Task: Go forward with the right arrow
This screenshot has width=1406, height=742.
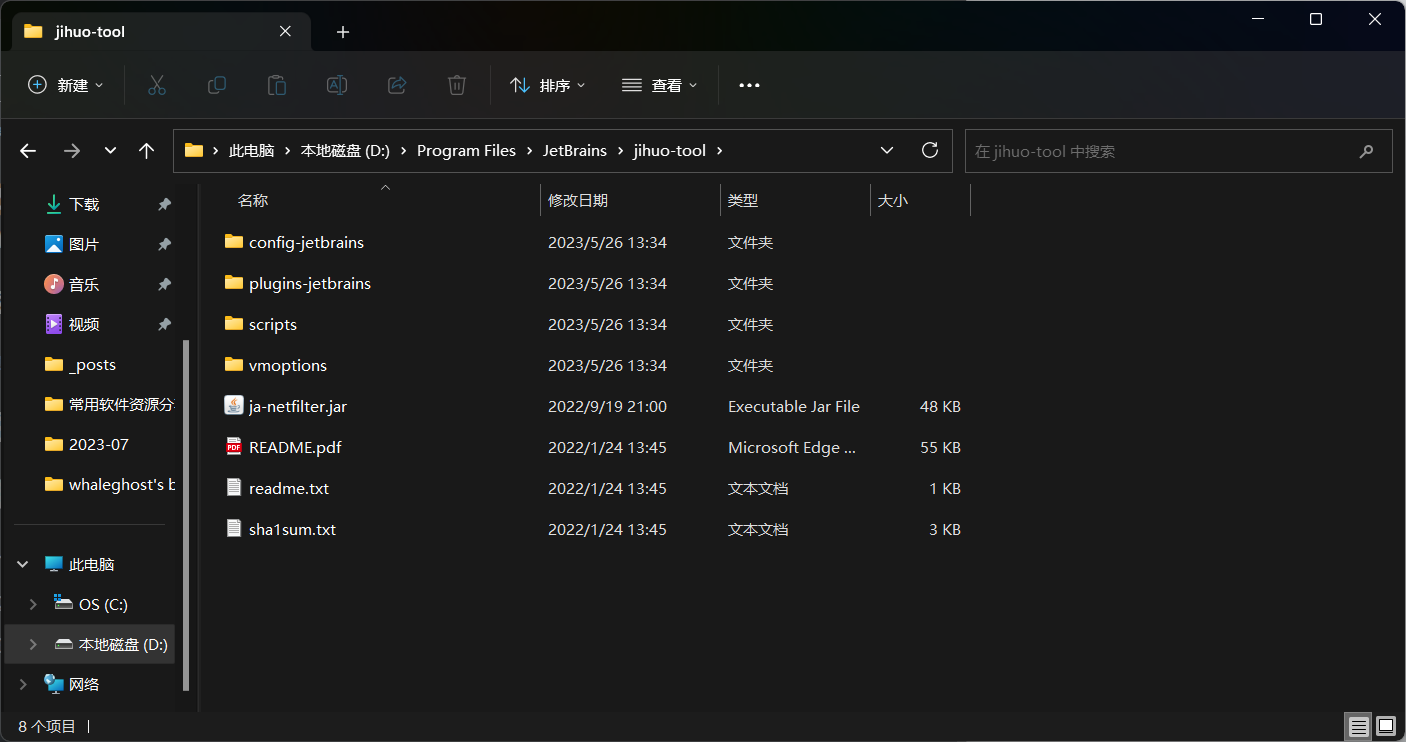Action: pos(71,151)
